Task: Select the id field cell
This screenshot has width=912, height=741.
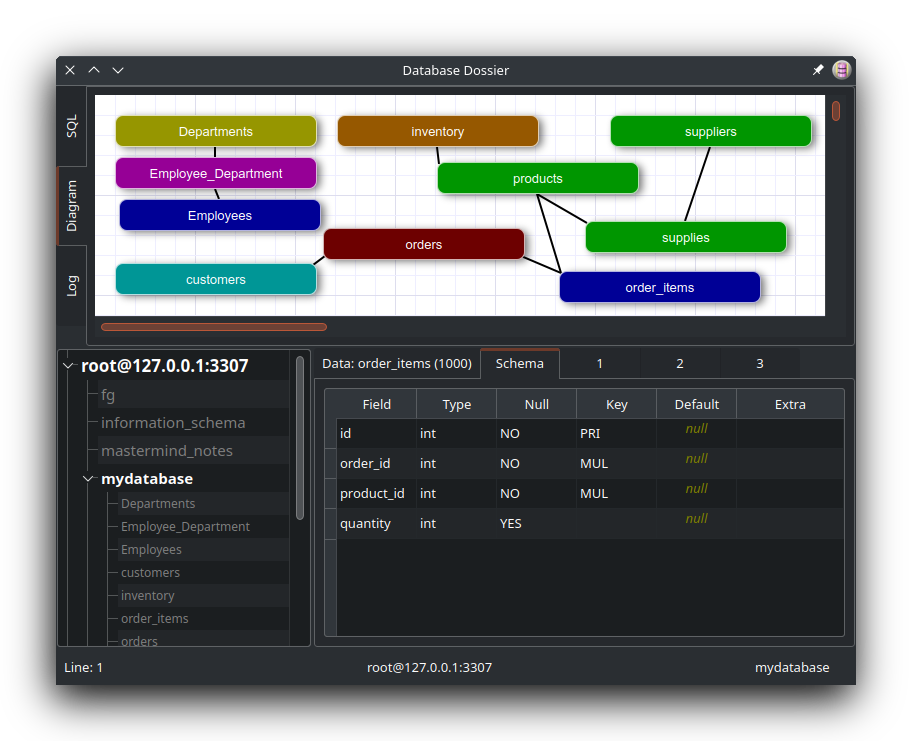Action: click(x=376, y=433)
